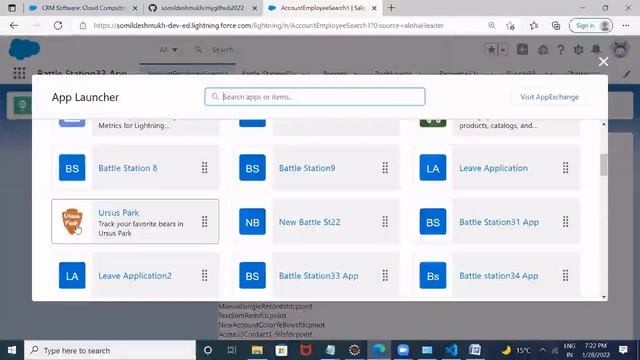The height and width of the screenshot is (360, 640).
Task: Open the nine-dot App Launcher grid
Action: 19,73
